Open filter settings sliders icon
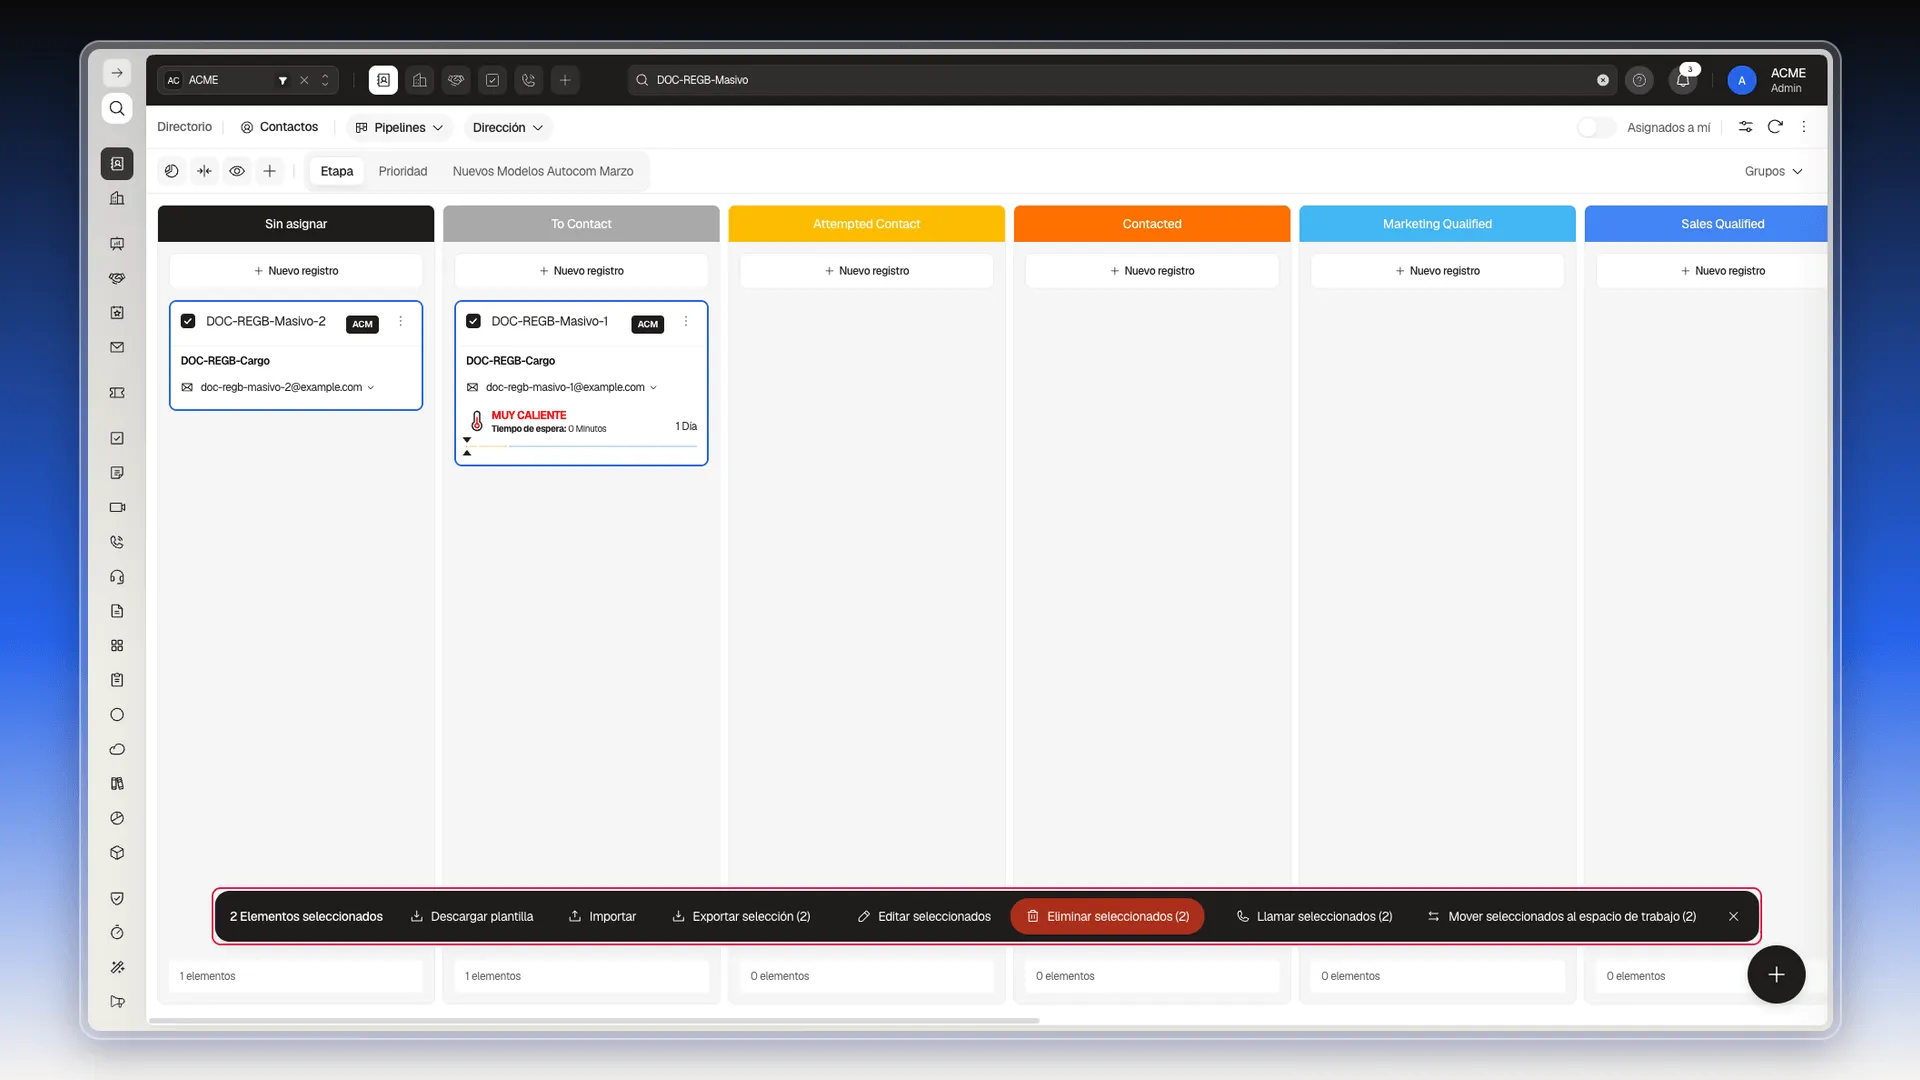Viewport: 1920px width, 1080px height. pyautogui.click(x=1745, y=127)
